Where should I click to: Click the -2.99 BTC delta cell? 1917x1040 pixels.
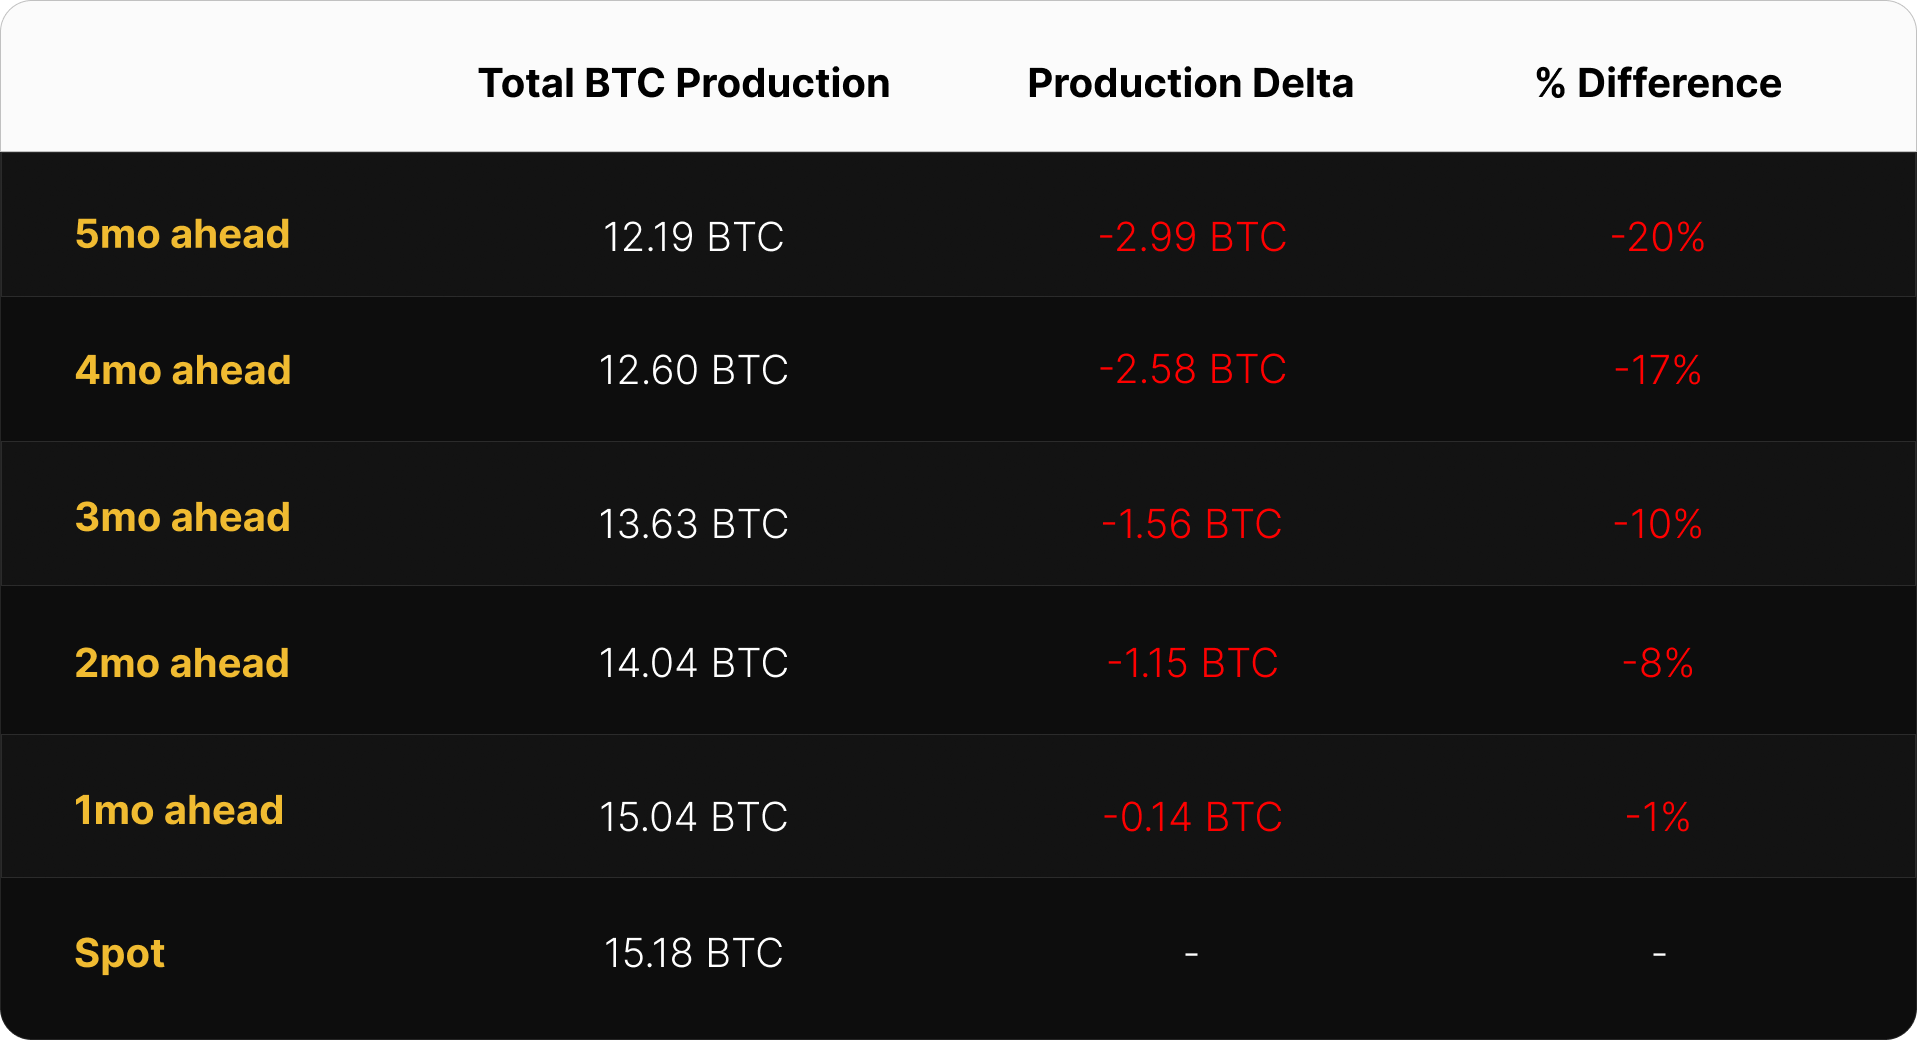coord(1192,237)
